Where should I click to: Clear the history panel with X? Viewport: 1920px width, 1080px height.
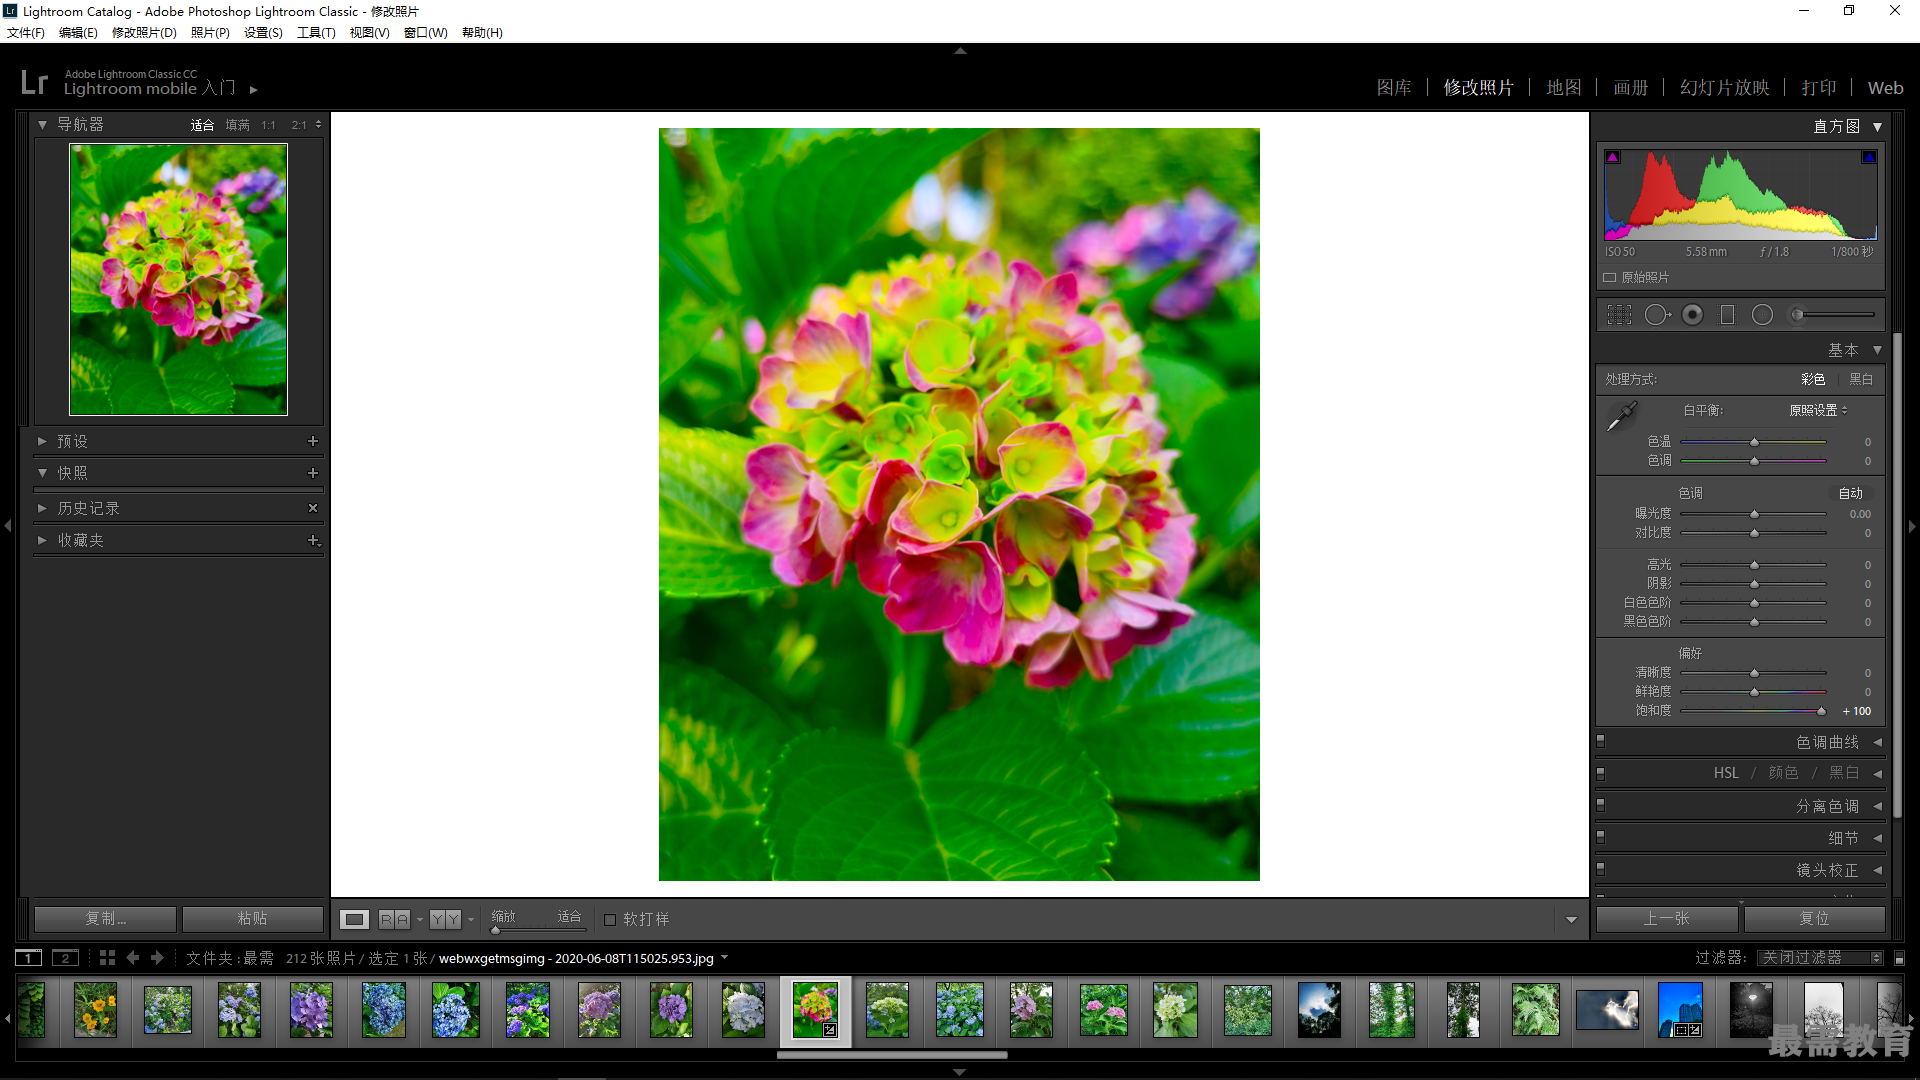coord(313,508)
